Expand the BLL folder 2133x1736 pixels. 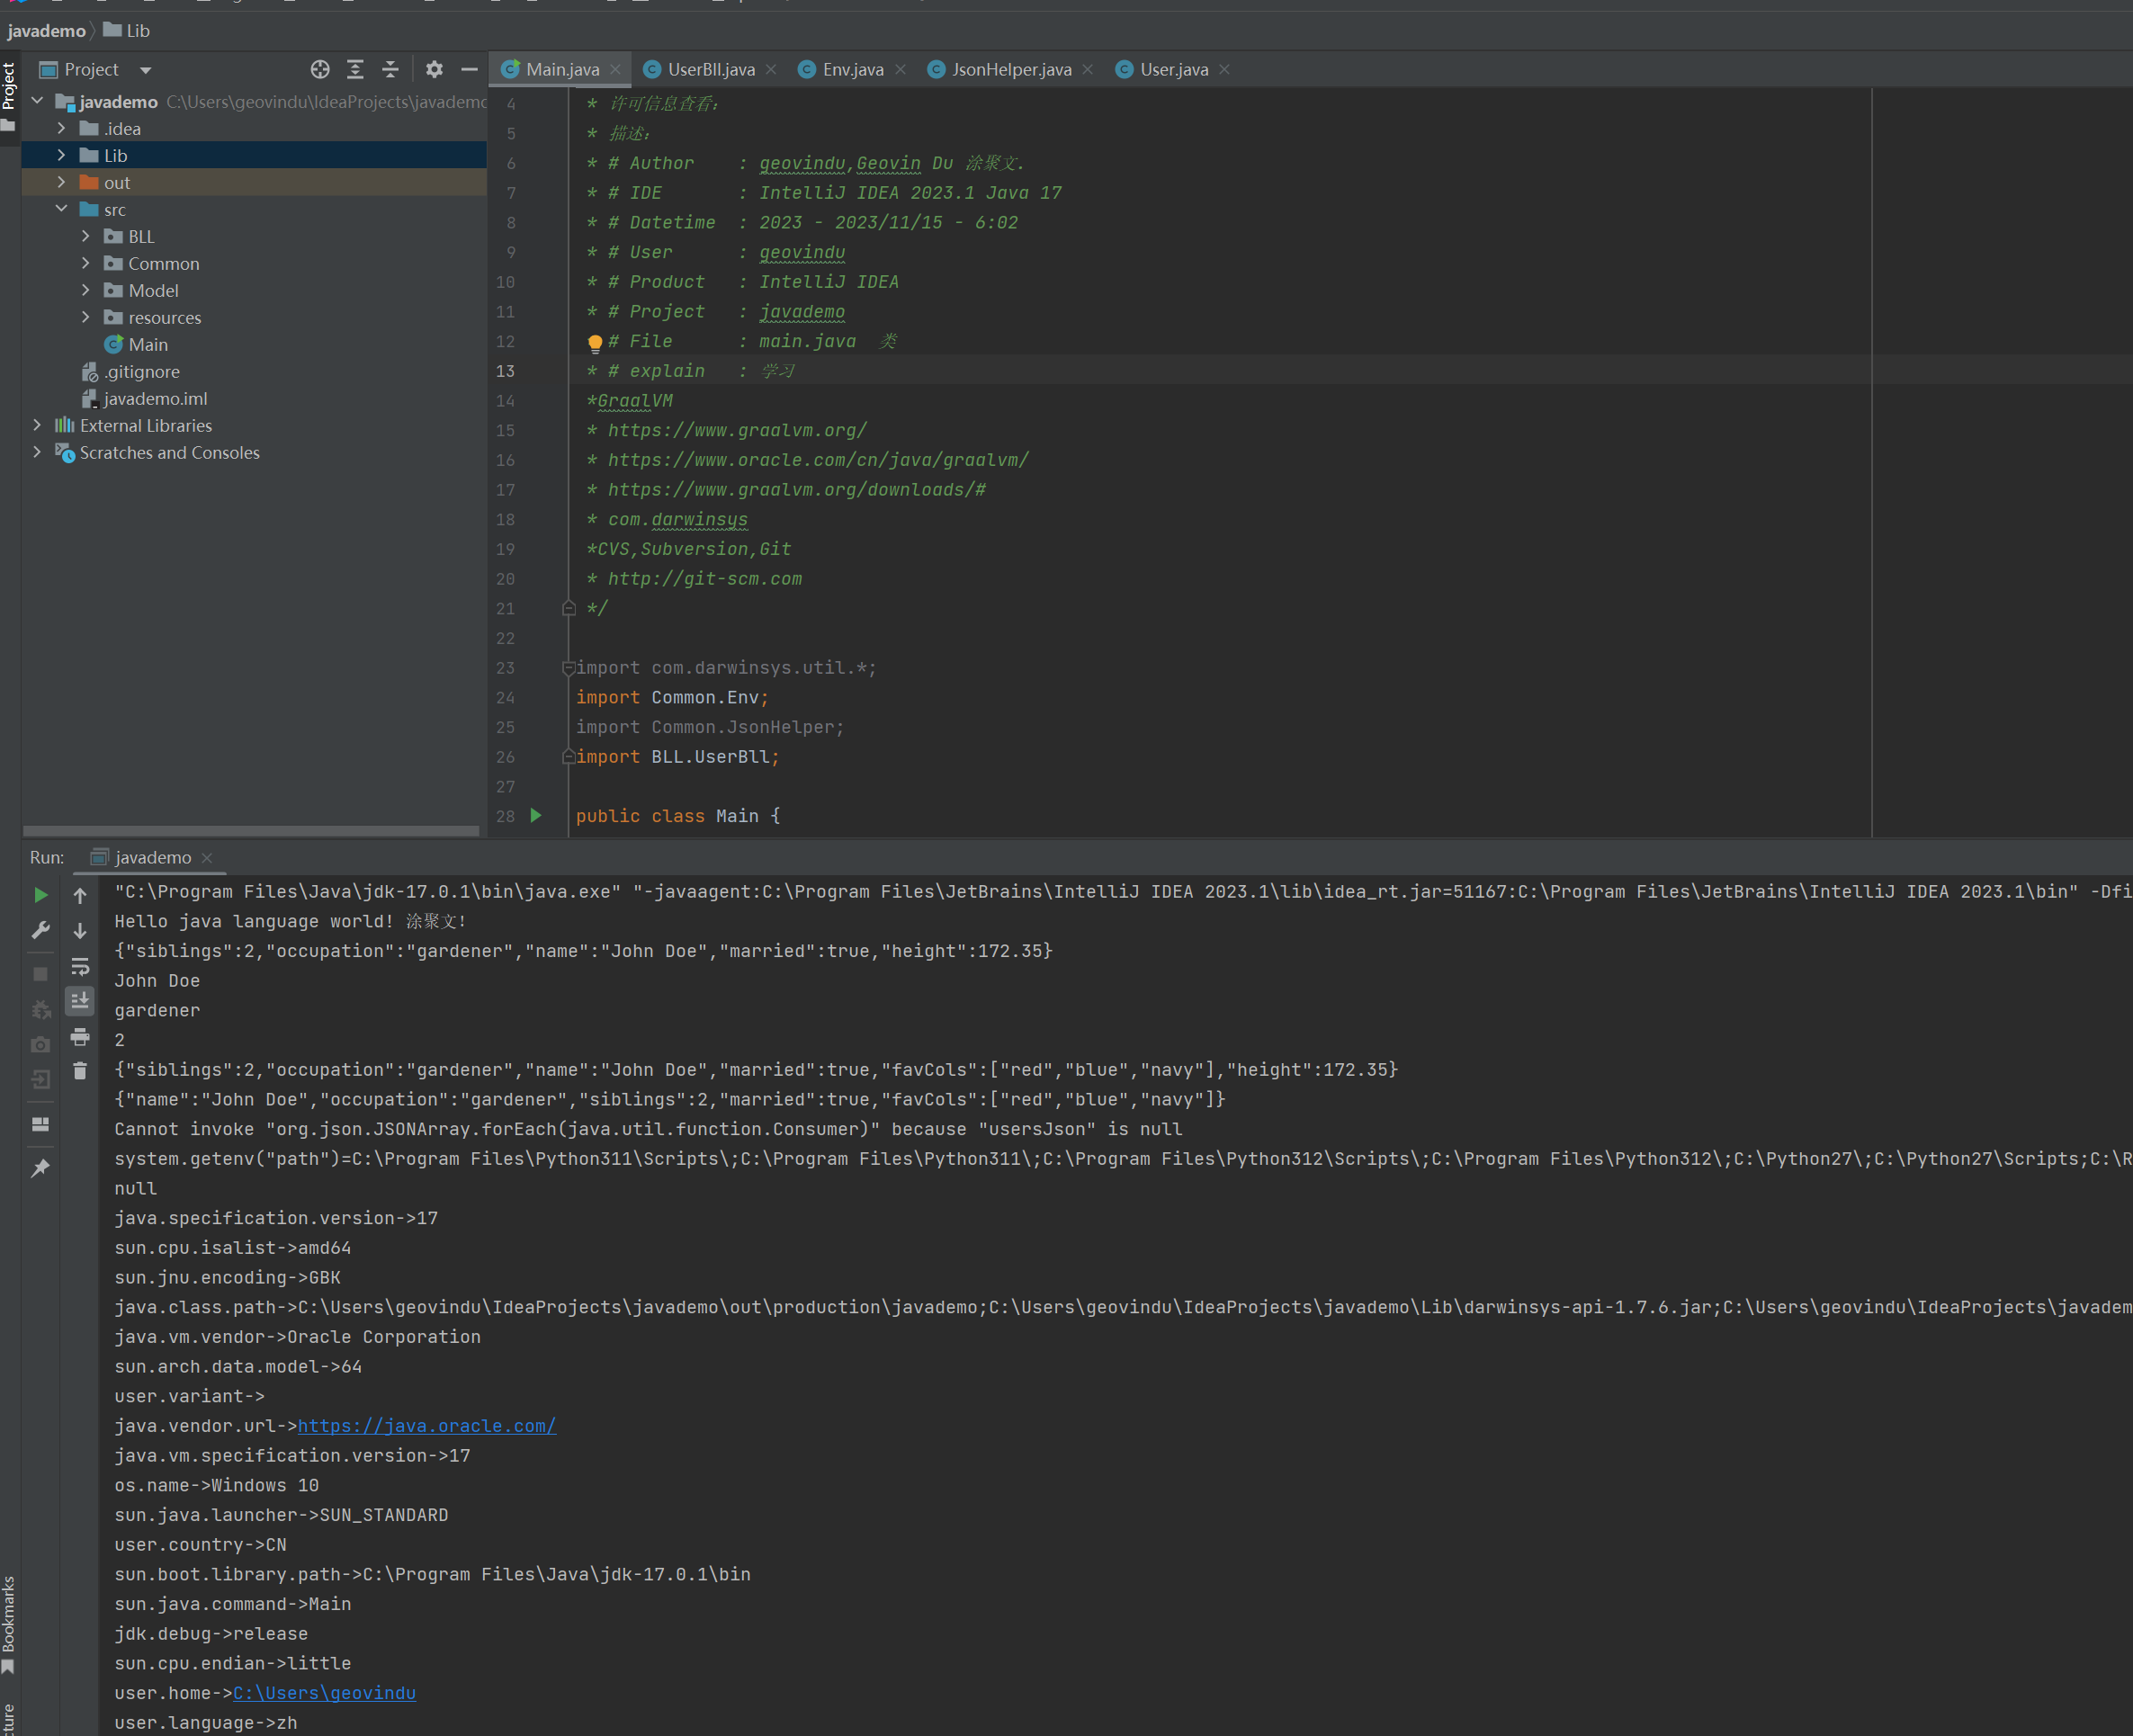pyautogui.click(x=86, y=236)
